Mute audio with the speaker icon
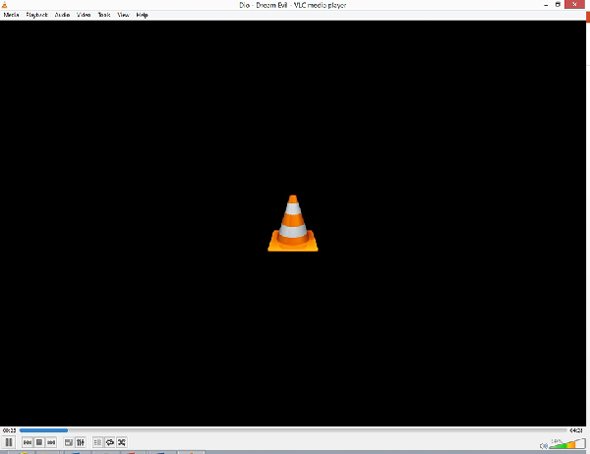This screenshot has height=454, width=590. tap(543, 446)
